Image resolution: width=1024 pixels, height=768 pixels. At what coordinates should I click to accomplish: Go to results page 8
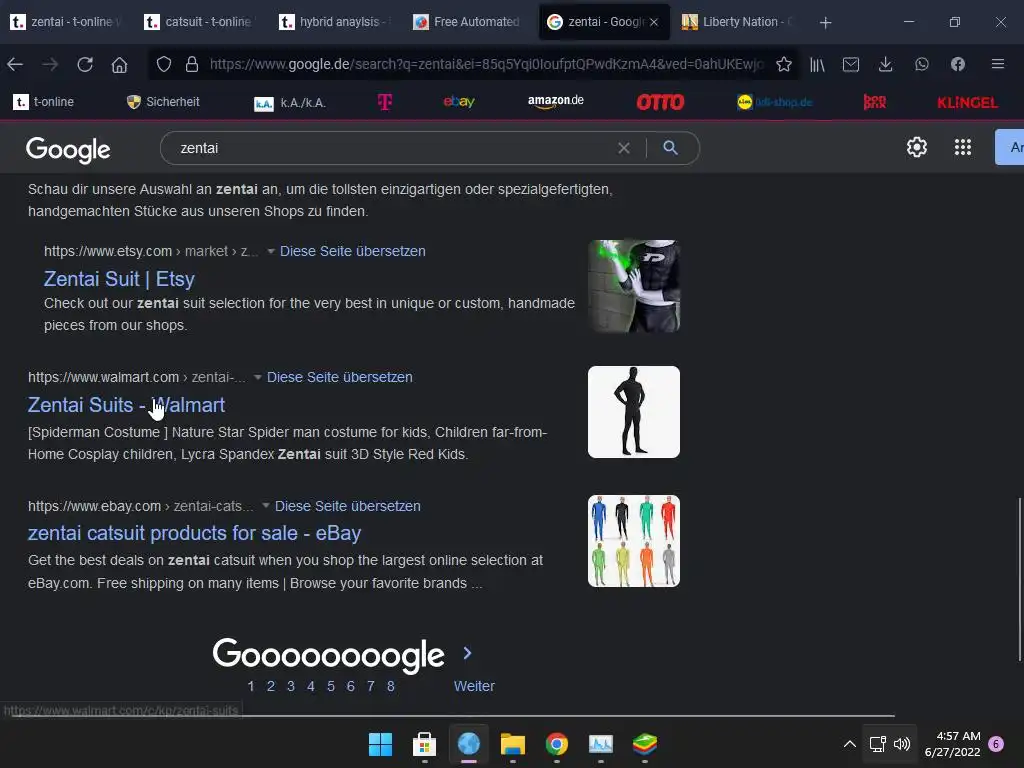pyautogui.click(x=391, y=686)
